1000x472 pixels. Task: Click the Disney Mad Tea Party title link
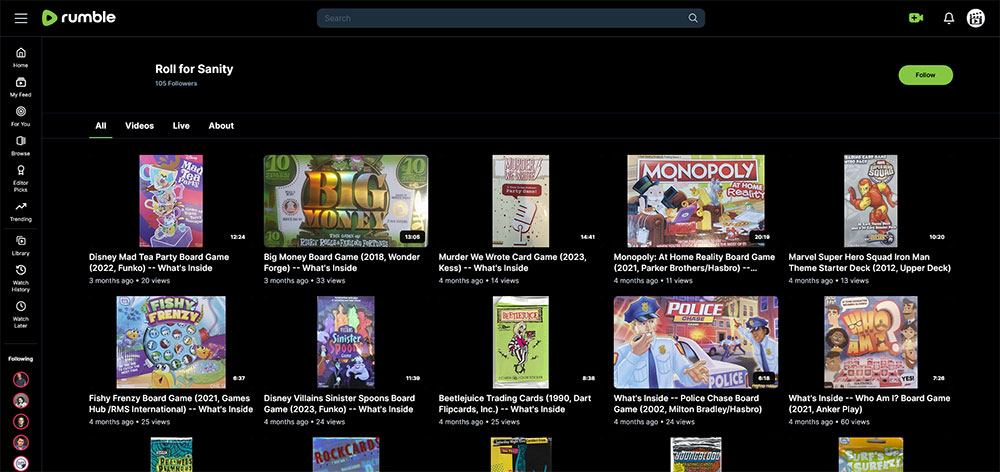pyautogui.click(x=159, y=262)
